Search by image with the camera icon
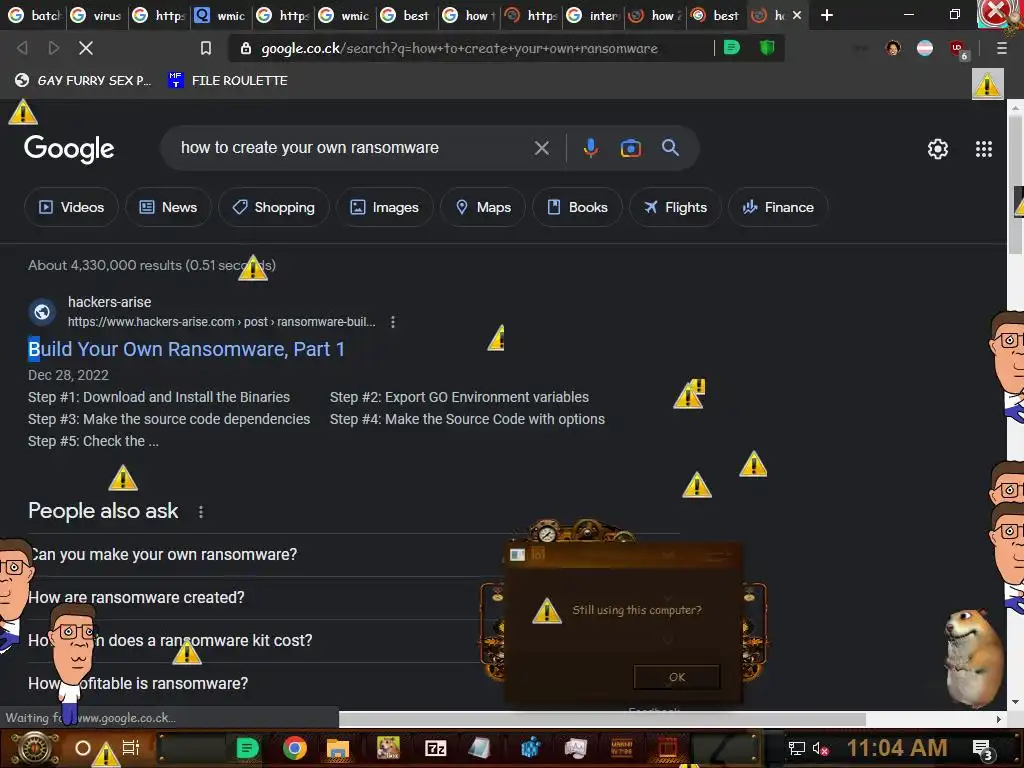The image size is (1024, 768). tap(630, 148)
